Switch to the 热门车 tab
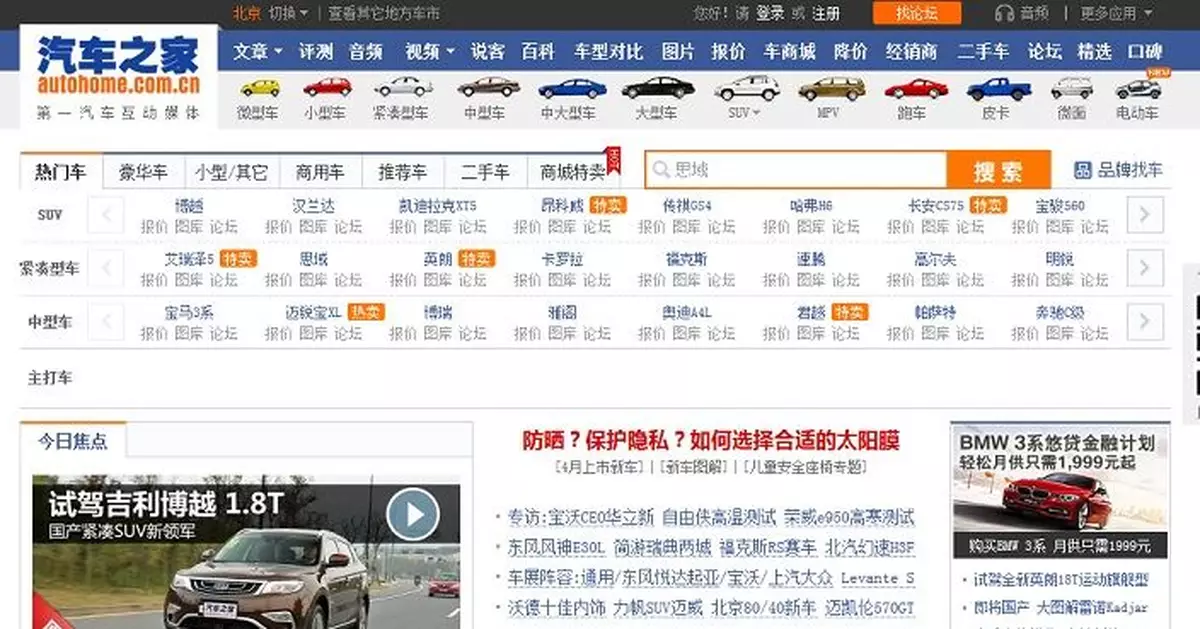This screenshot has height=629, width=1200. pos(61,171)
